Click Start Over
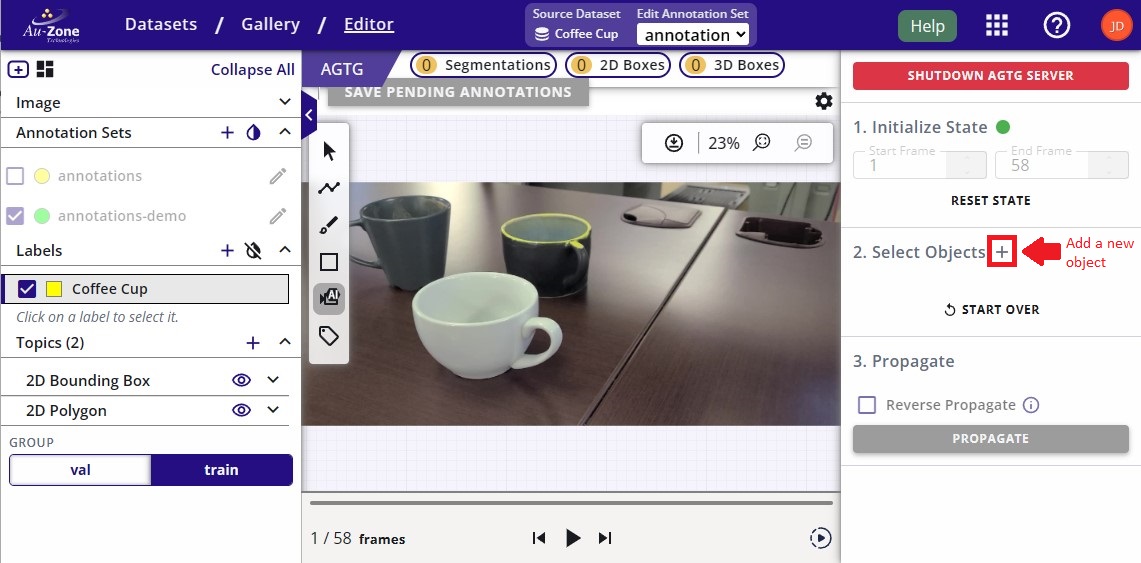The height and width of the screenshot is (563, 1141). pos(991,310)
